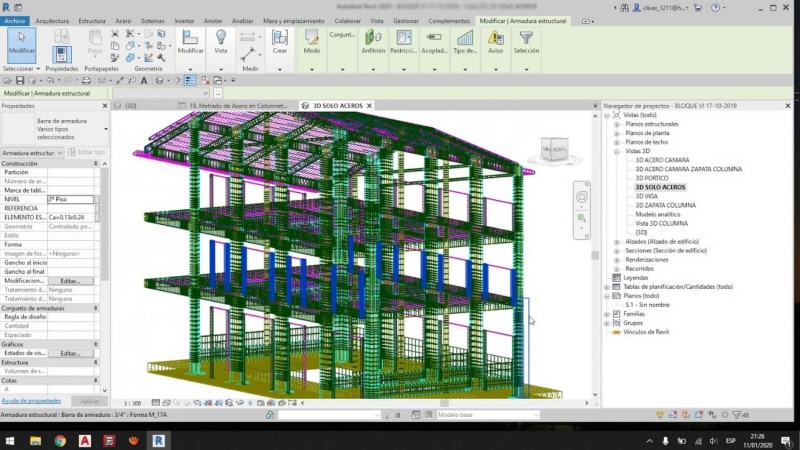
Task: Click the 3D view vertical scrollbar
Action: [x=595, y=255]
